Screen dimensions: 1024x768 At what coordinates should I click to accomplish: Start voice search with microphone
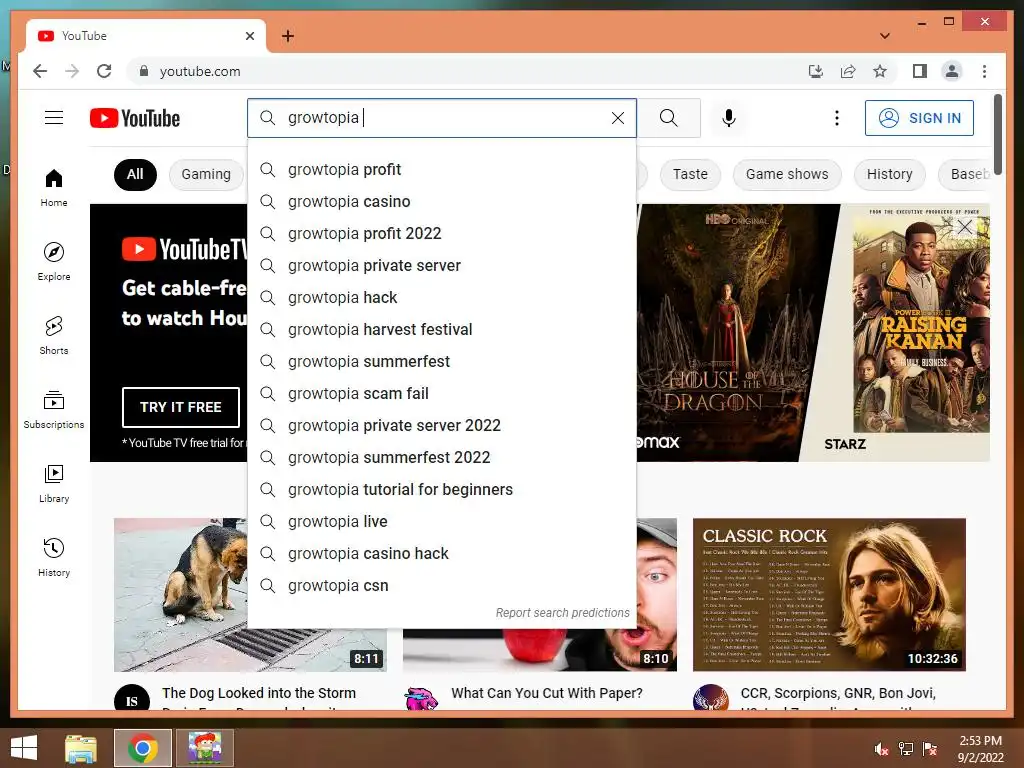click(729, 118)
